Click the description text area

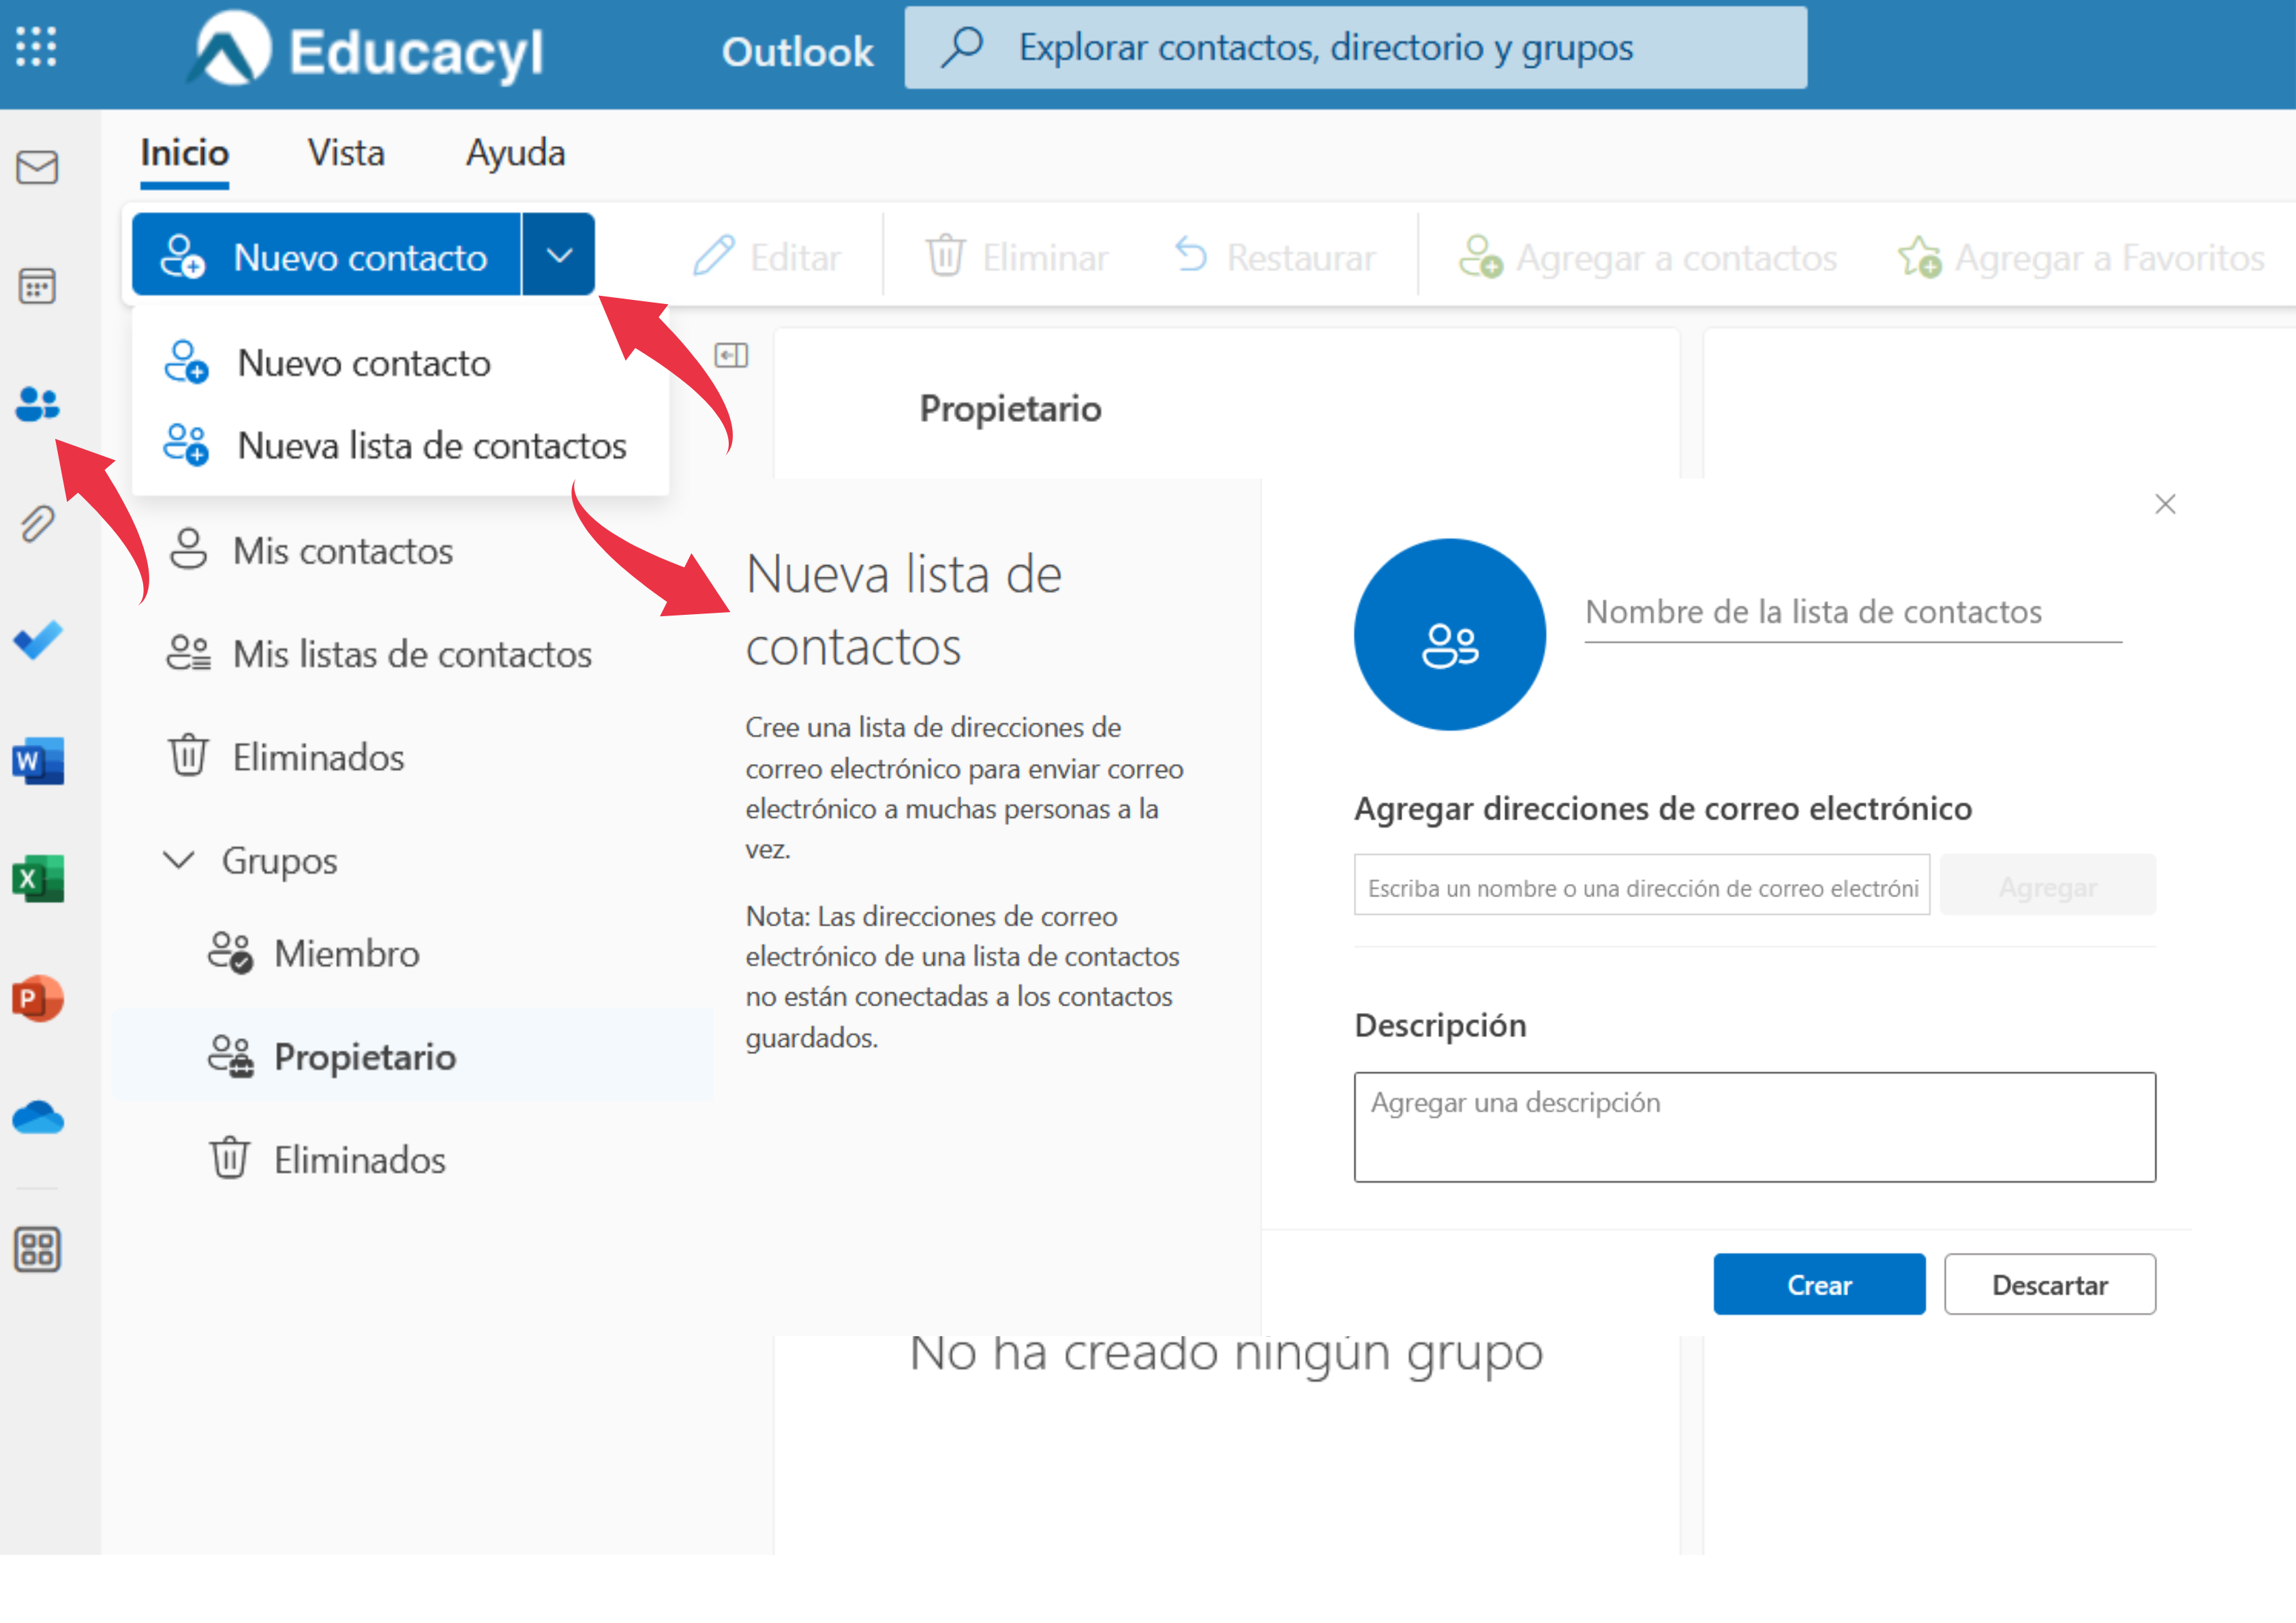point(1755,1127)
